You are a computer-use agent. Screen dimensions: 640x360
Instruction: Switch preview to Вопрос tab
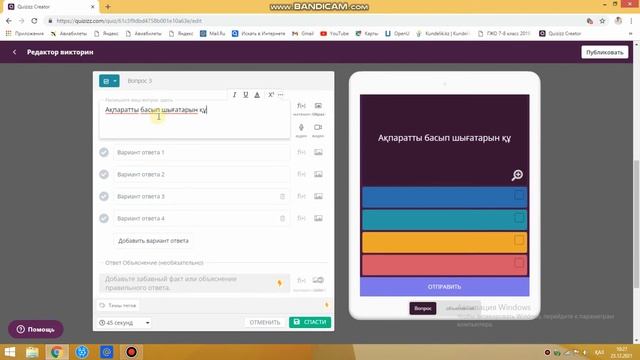(422, 308)
